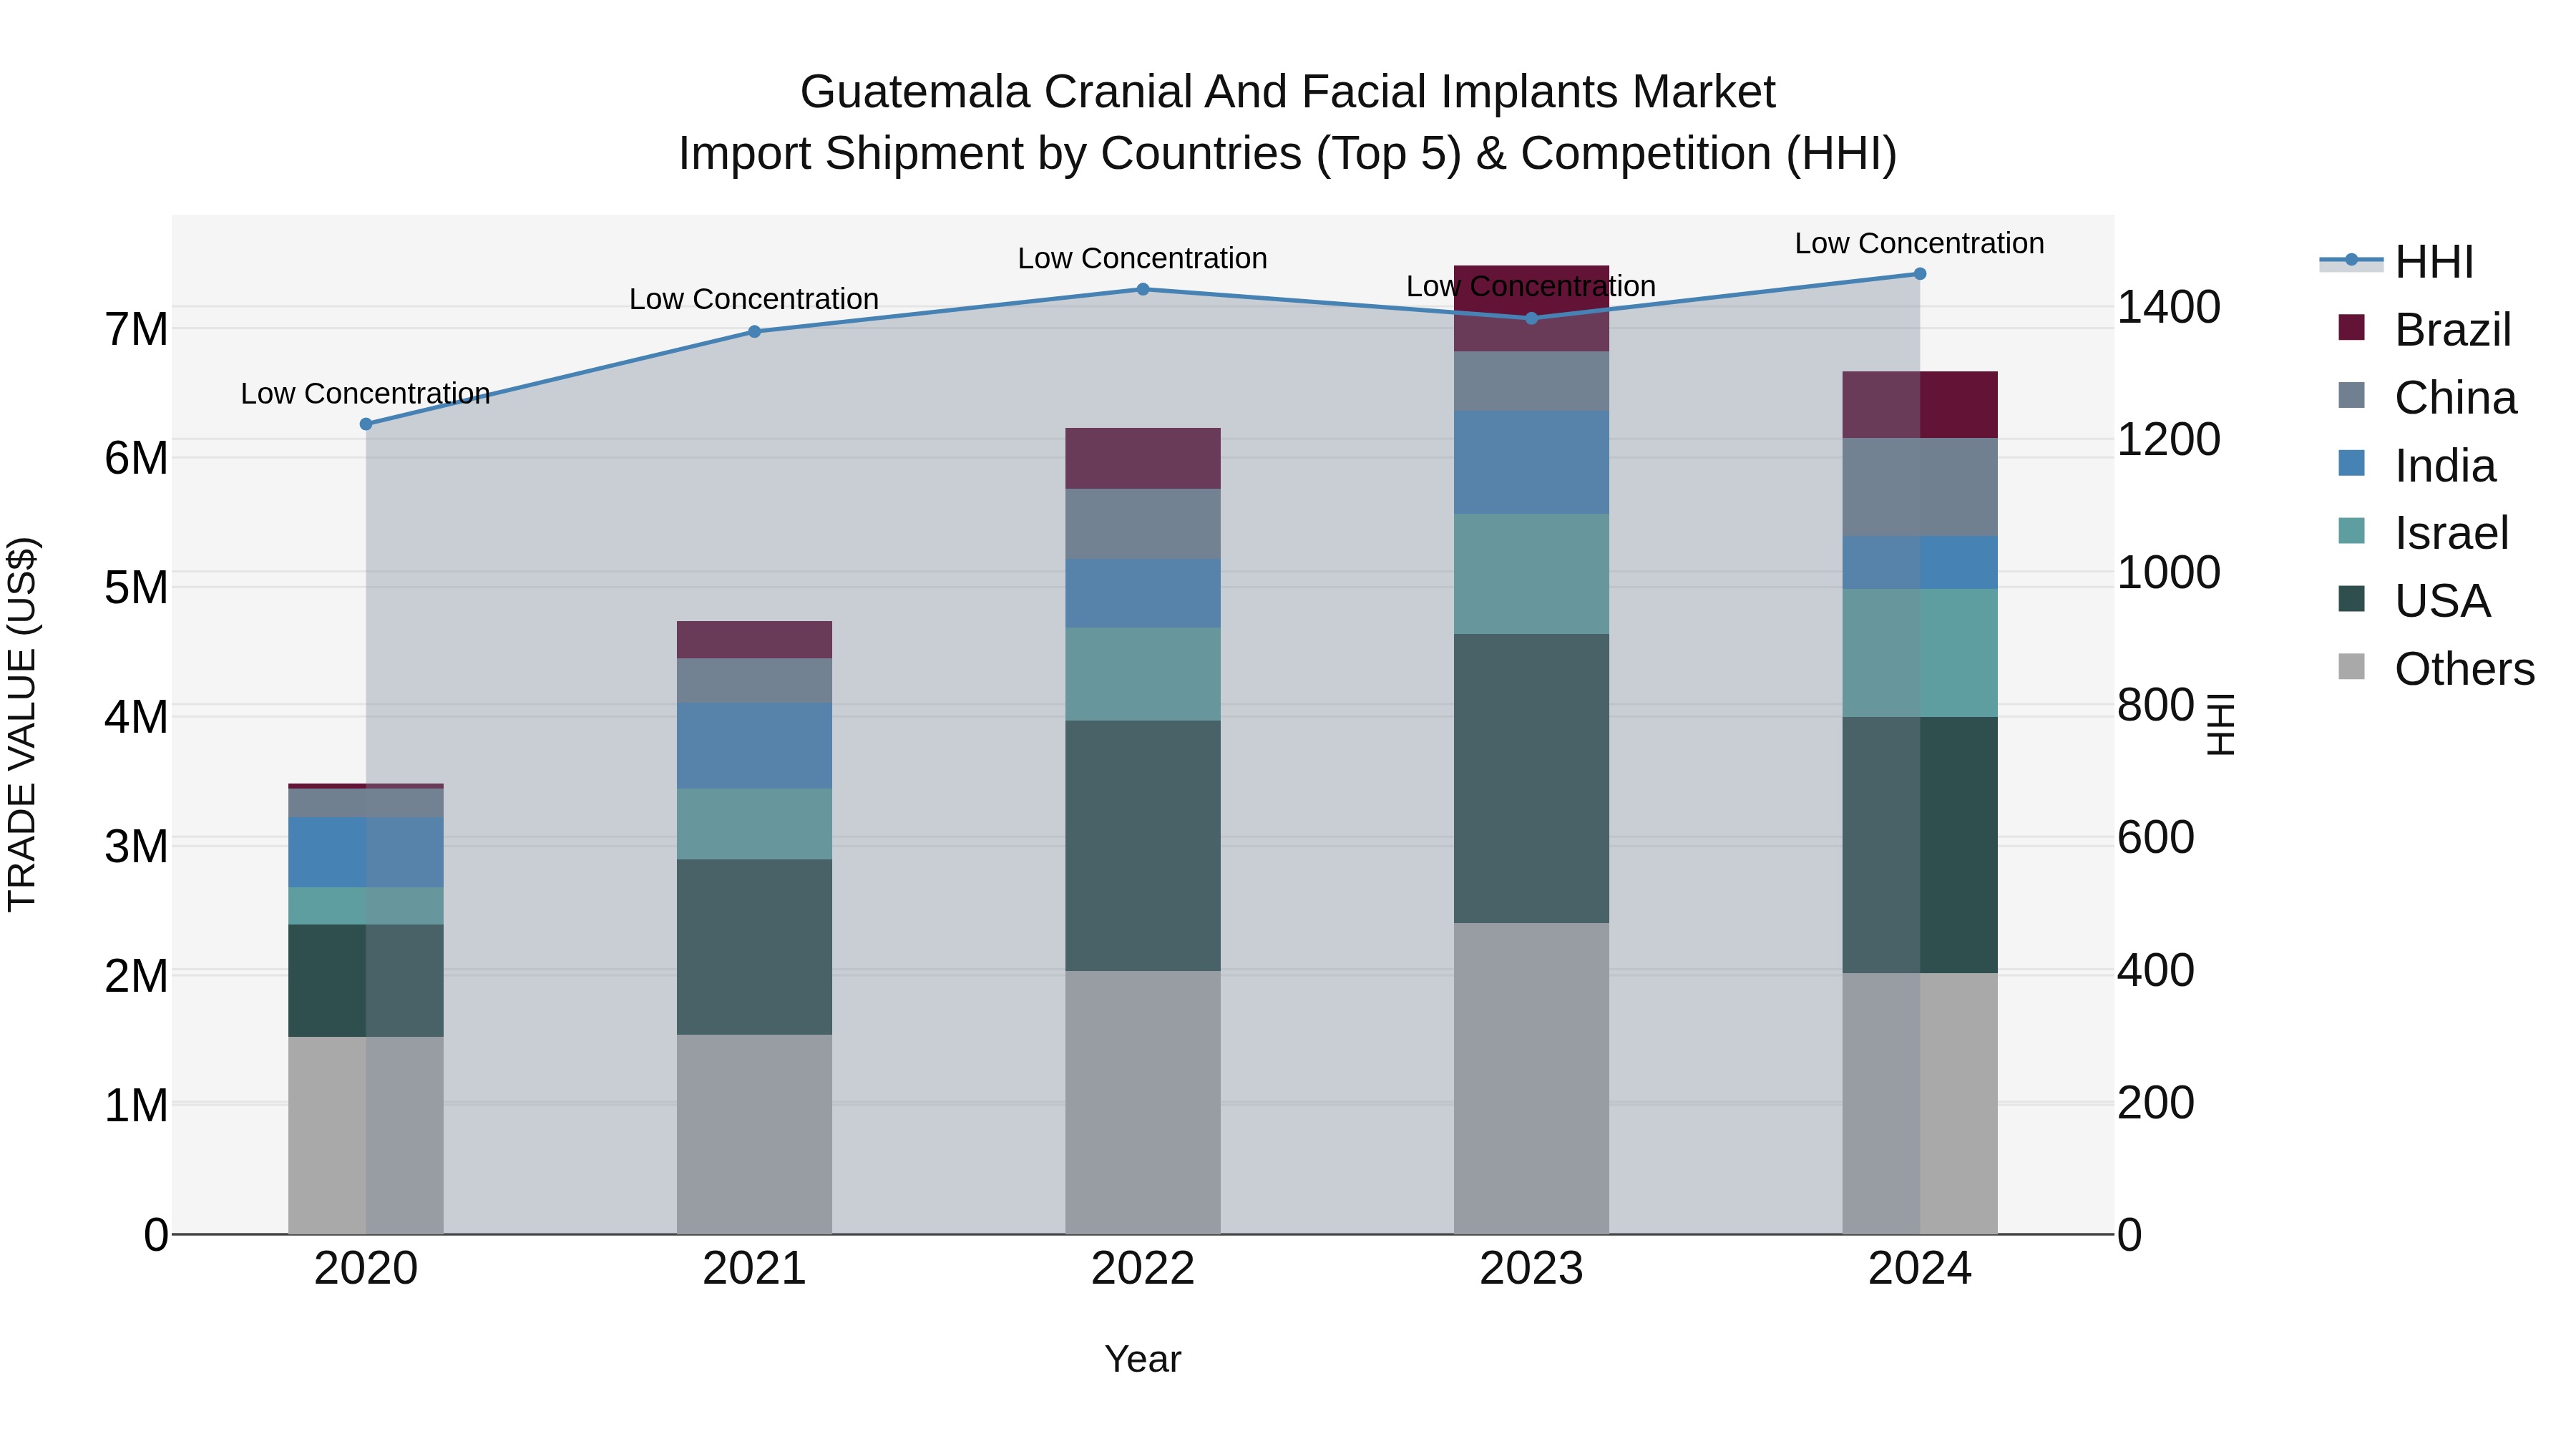Click the 7M trade value axis tick
Screen dimensions: 2576x1449
pos(137,329)
